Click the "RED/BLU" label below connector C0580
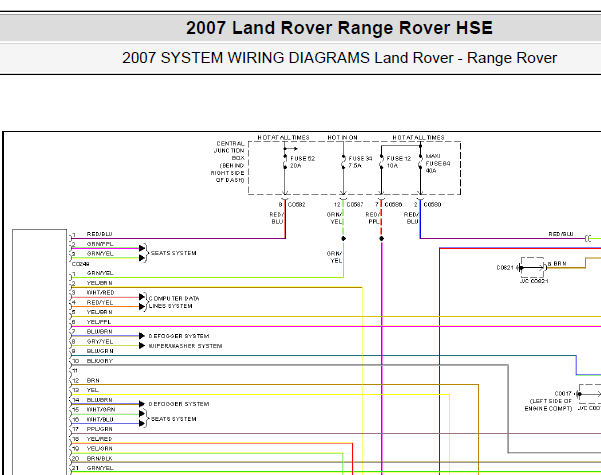Viewport: 601px width, 475px height. coord(411,218)
